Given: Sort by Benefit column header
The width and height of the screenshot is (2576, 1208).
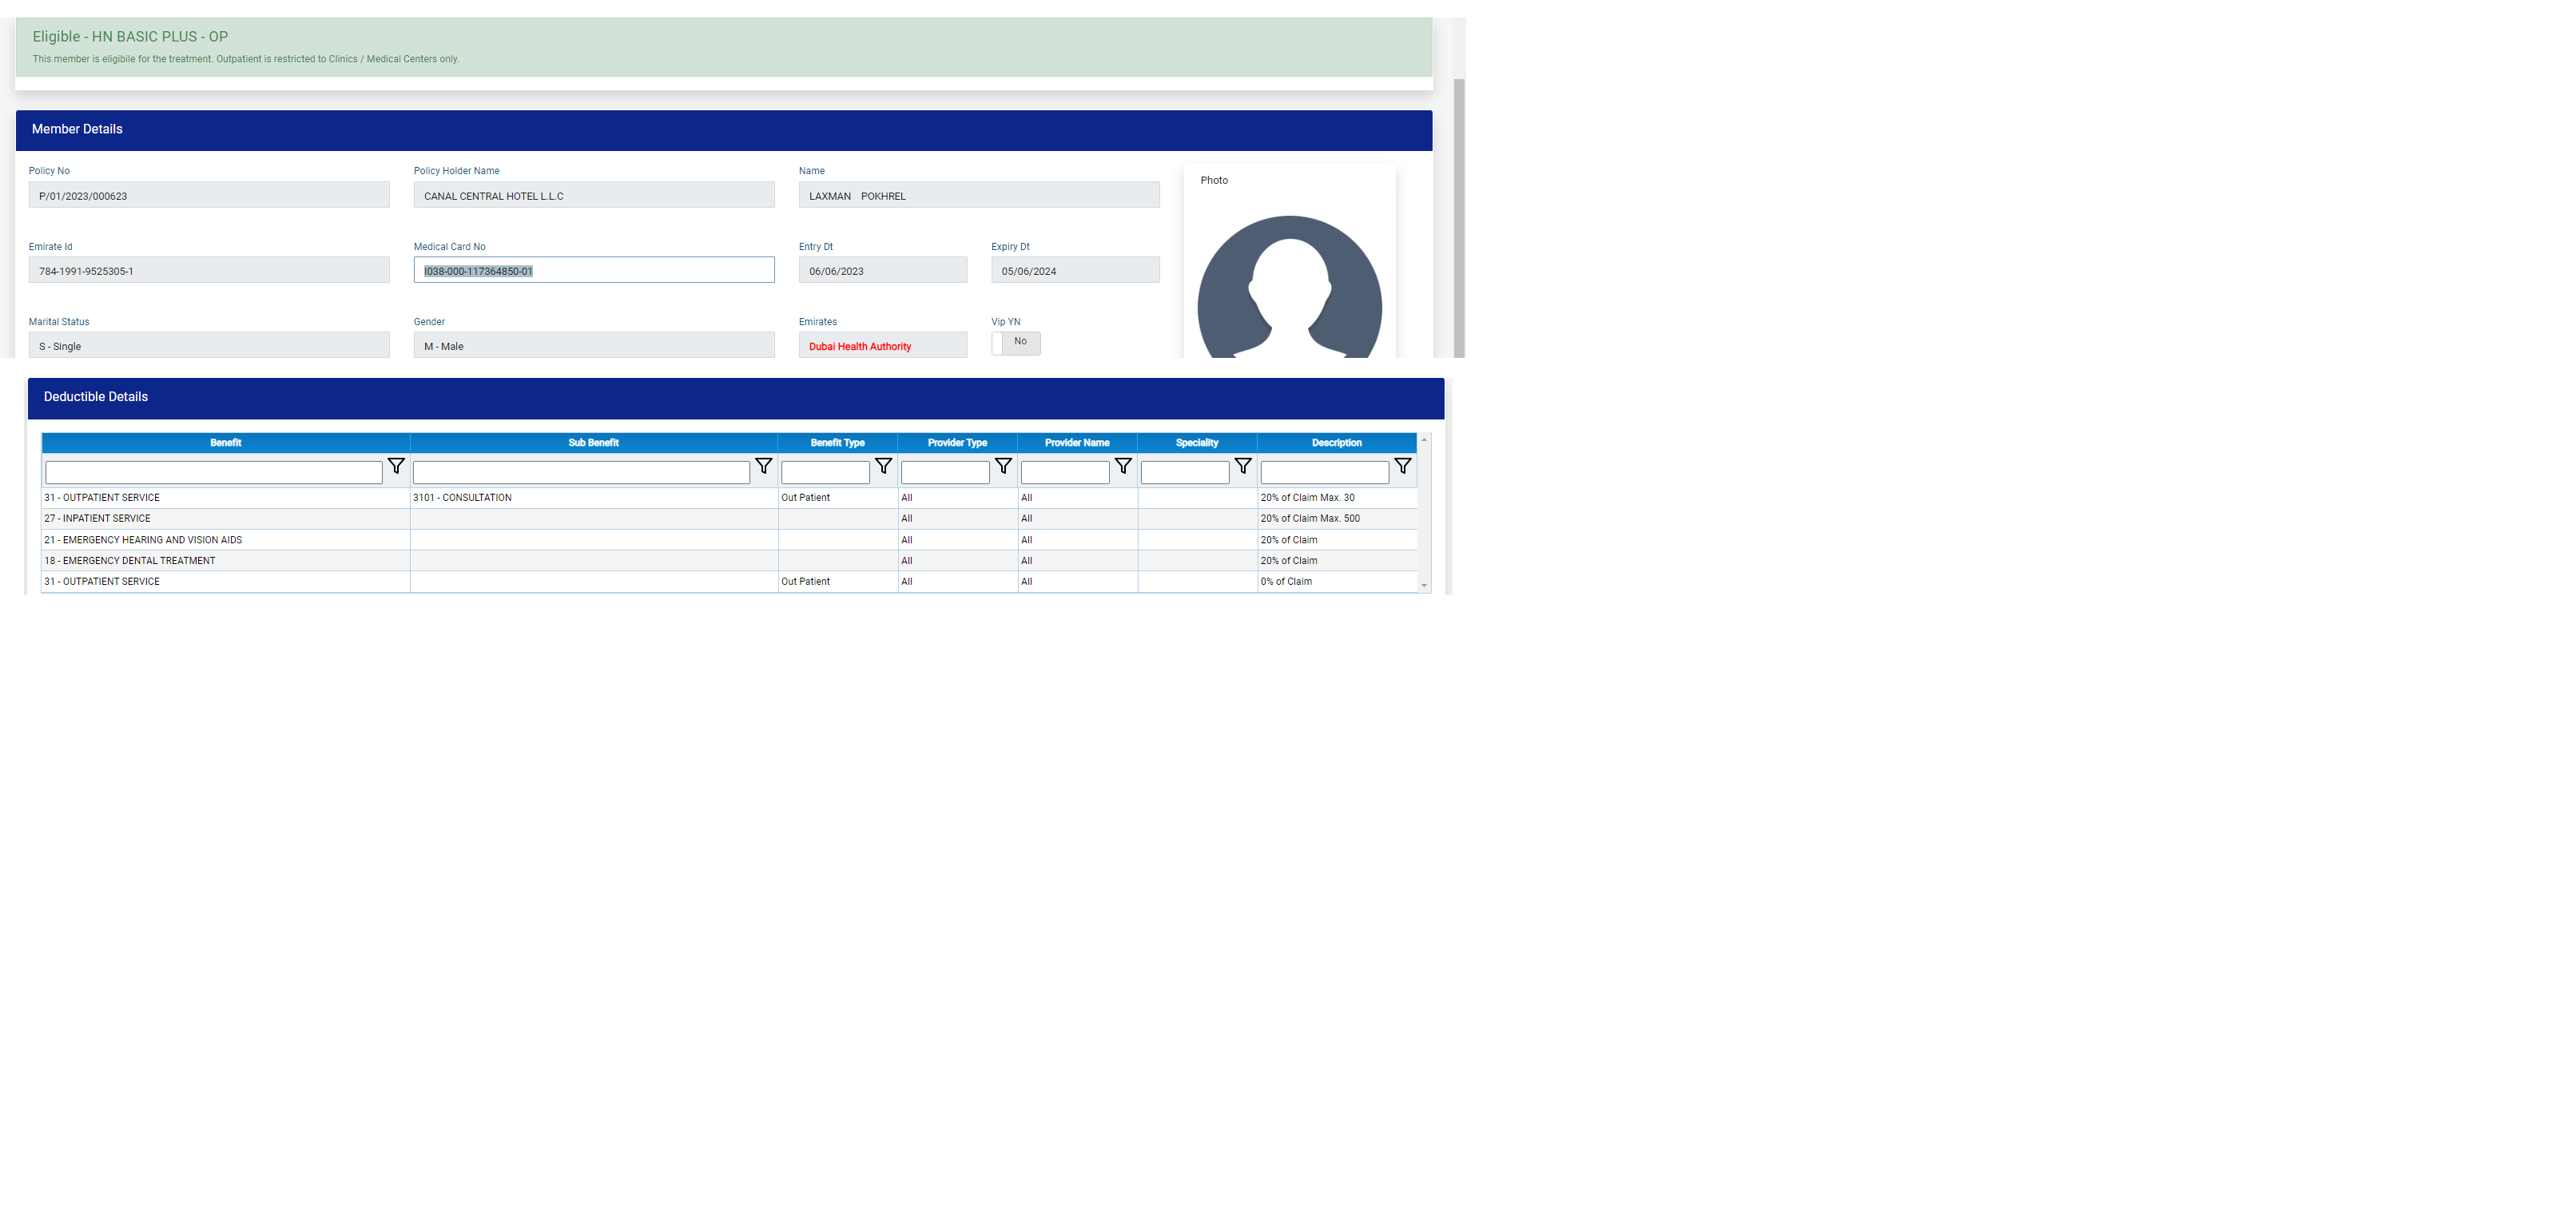Looking at the screenshot, I should click(225, 443).
